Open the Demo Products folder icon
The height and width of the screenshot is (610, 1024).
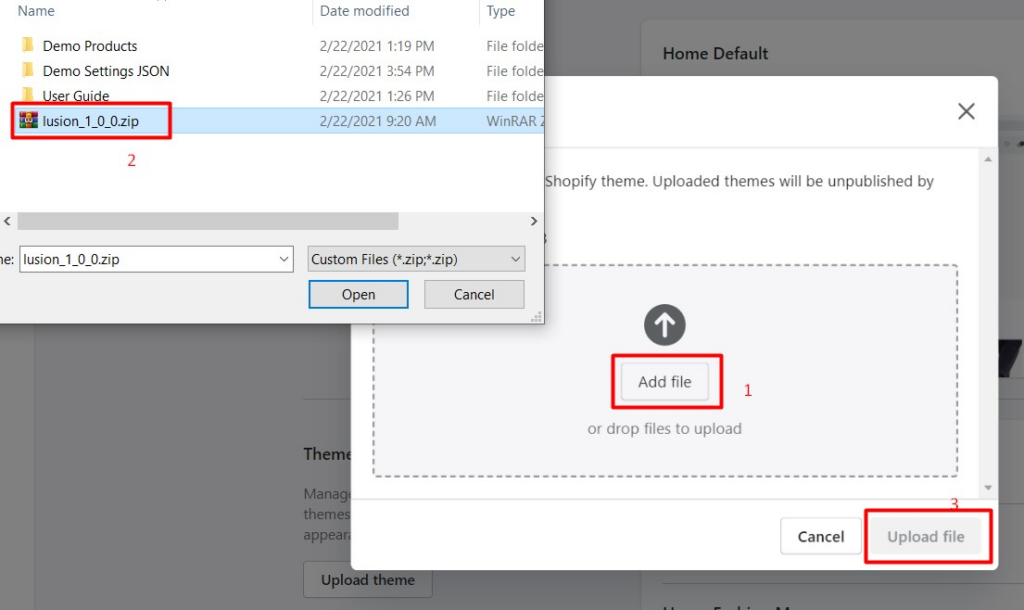[x=27, y=45]
